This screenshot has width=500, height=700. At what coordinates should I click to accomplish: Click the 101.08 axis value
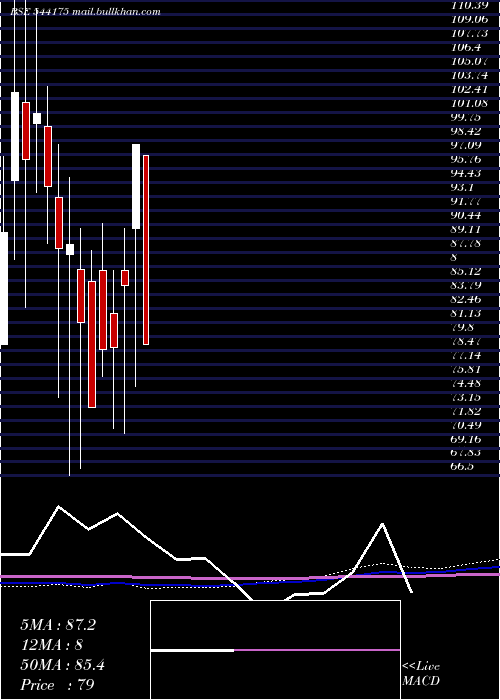coord(468,103)
